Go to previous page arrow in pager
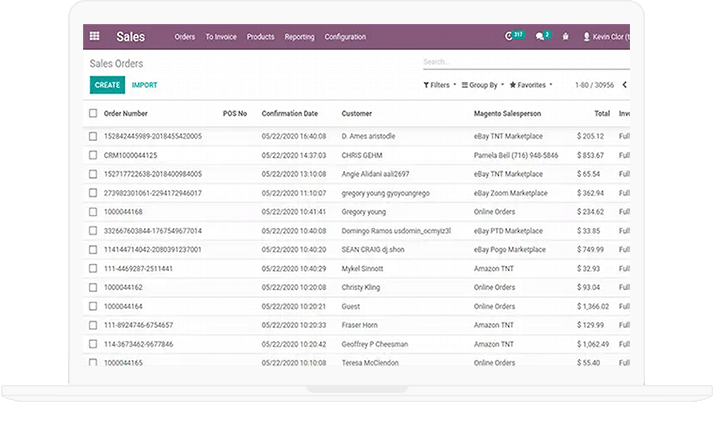 point(624,86)
